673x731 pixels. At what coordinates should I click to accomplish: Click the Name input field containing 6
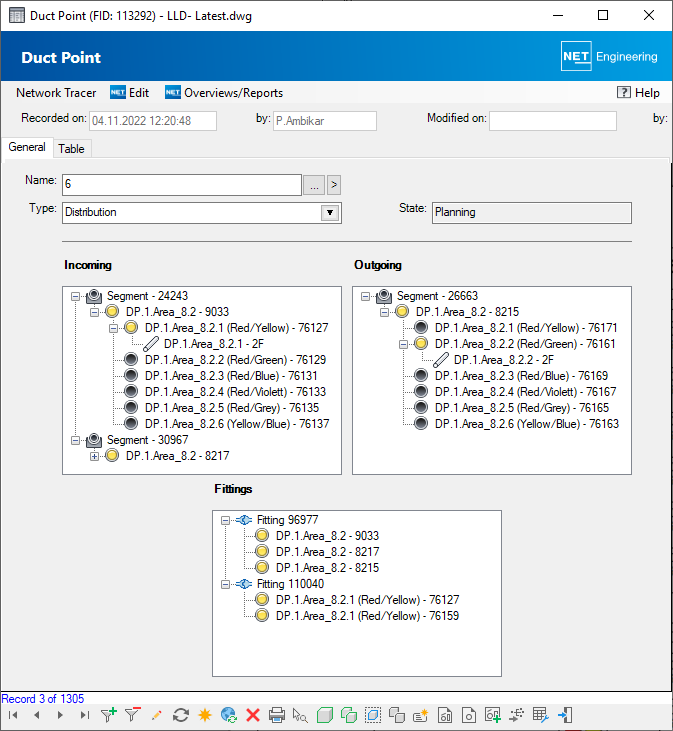click(x=182, y=185)
